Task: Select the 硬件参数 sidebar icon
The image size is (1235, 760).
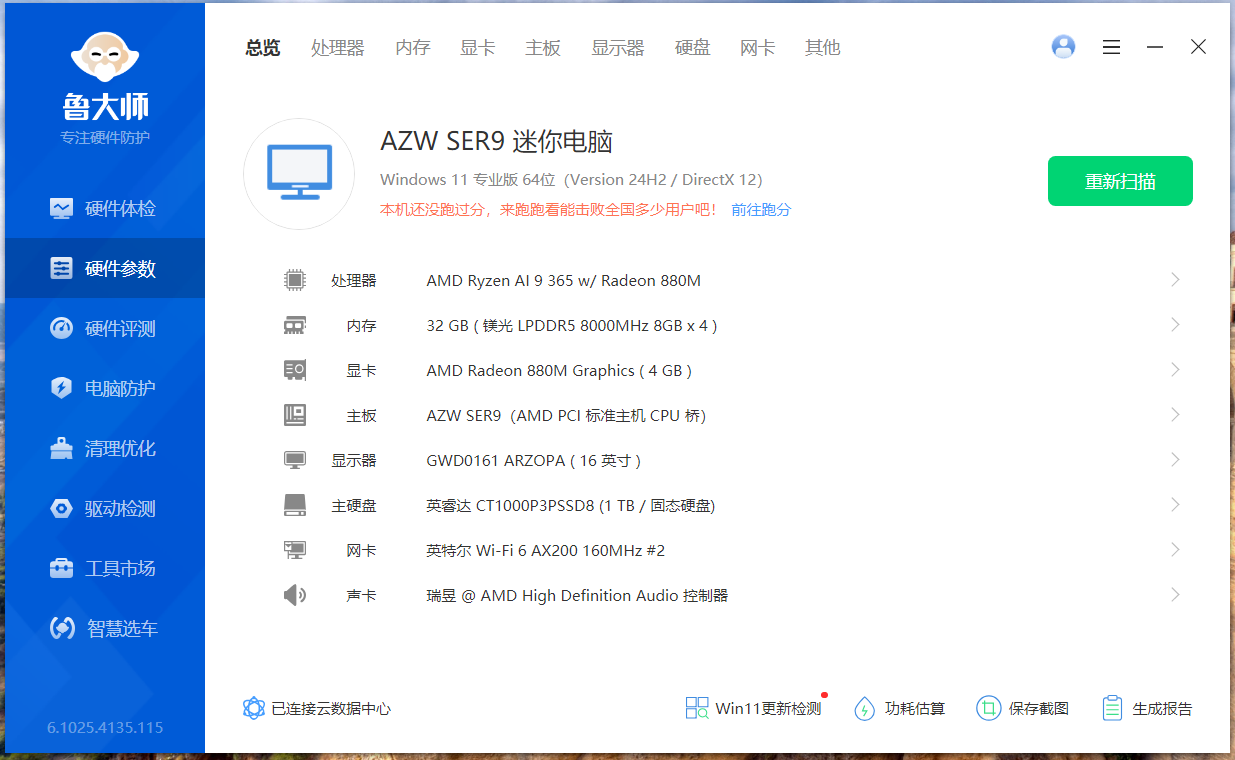Action: point(62,268)
